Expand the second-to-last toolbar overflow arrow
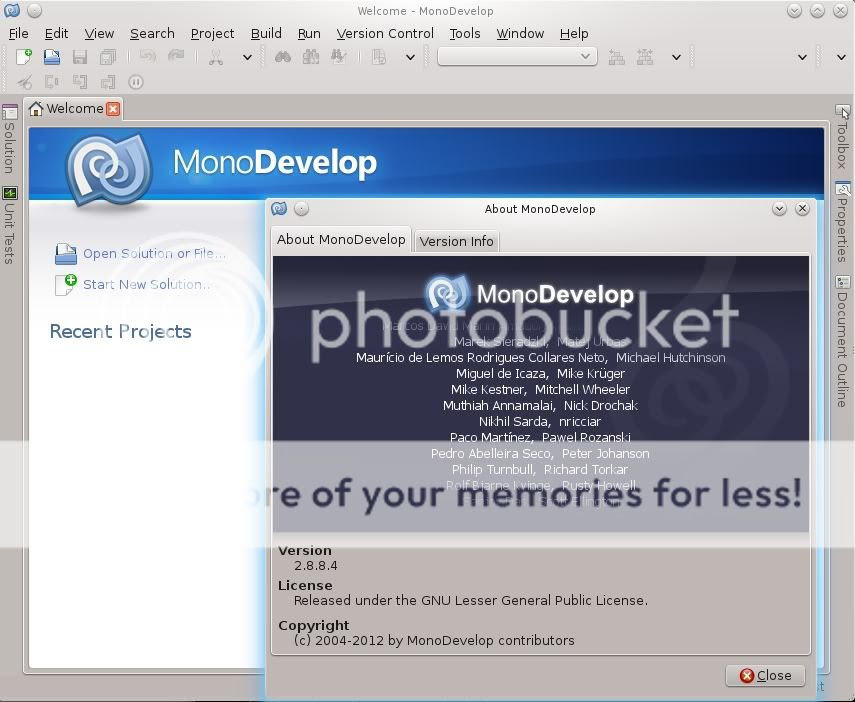Screen dimensions: 855x702 point(802,57)
